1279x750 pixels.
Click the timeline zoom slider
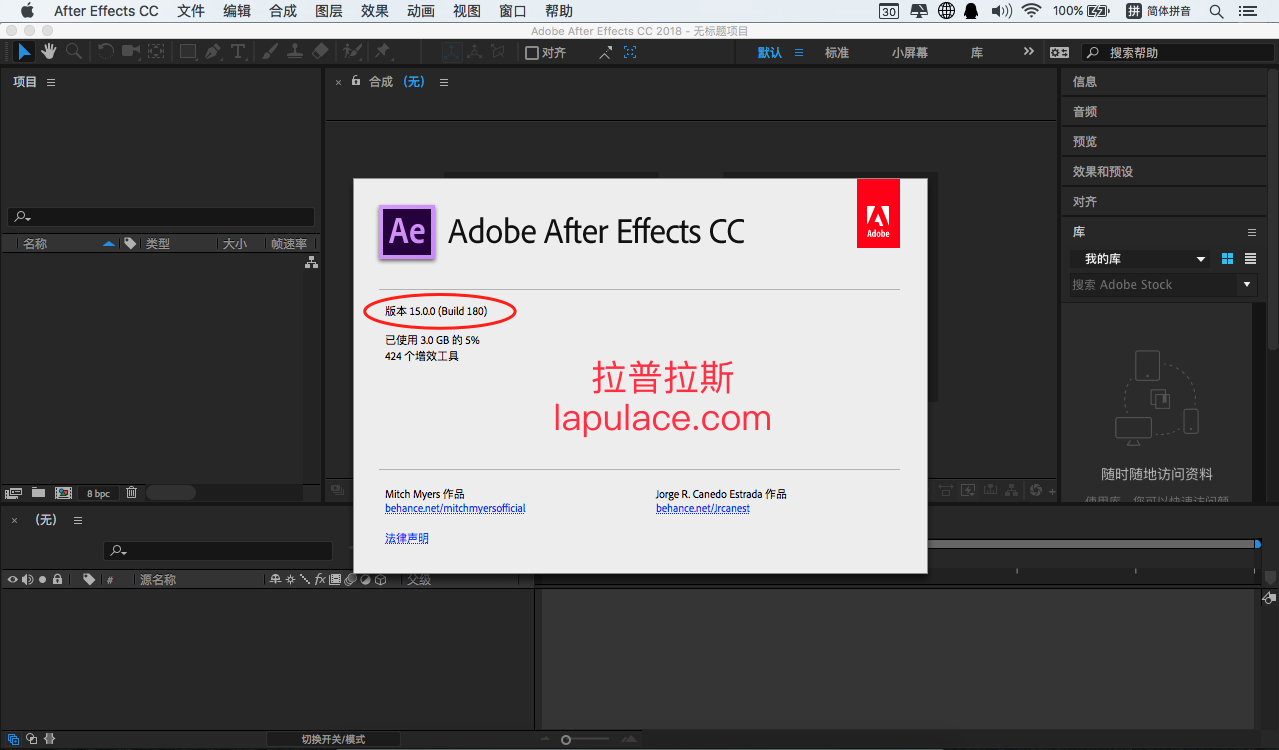(584, 740)
